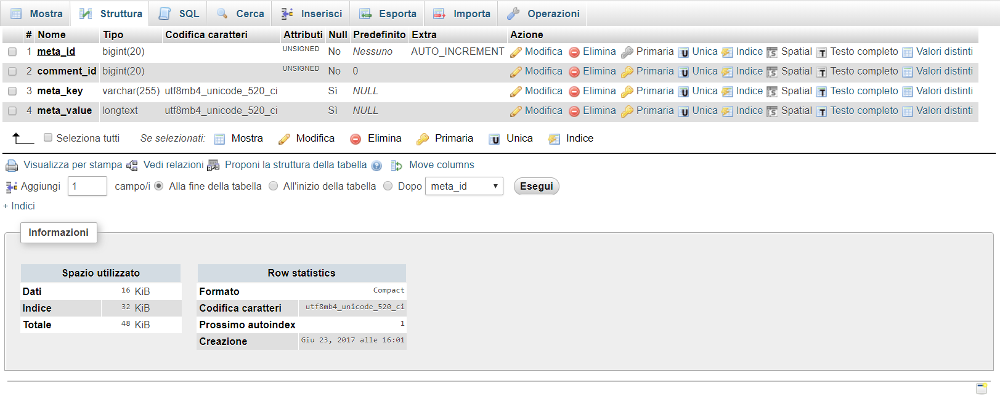Image resolution: width=1000 pixels, height=396 pixels.
Task: Open the Dopo column dropdown showing meta_id
Action: pos(464,187)
